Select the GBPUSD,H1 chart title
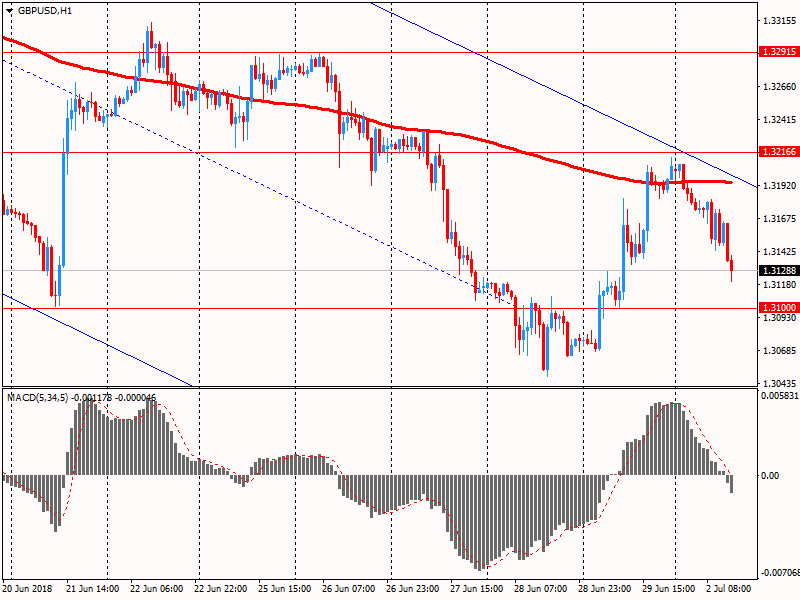Screen dimensions: 800x600 45,11
